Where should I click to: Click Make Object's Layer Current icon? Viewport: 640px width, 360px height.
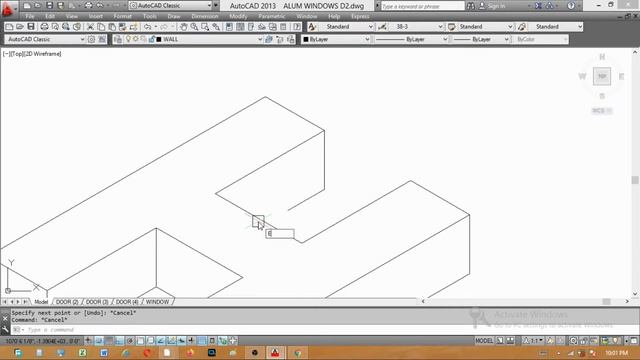click(x=269, y=39)
